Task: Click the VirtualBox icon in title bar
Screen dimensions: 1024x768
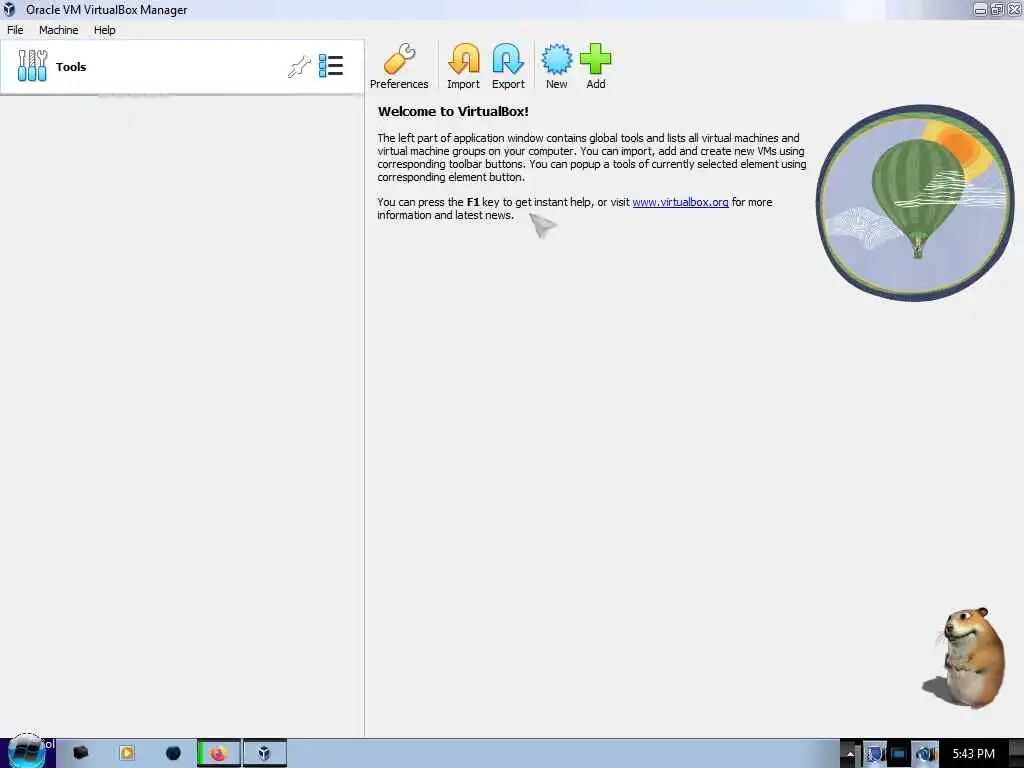Action: (10, 10)
